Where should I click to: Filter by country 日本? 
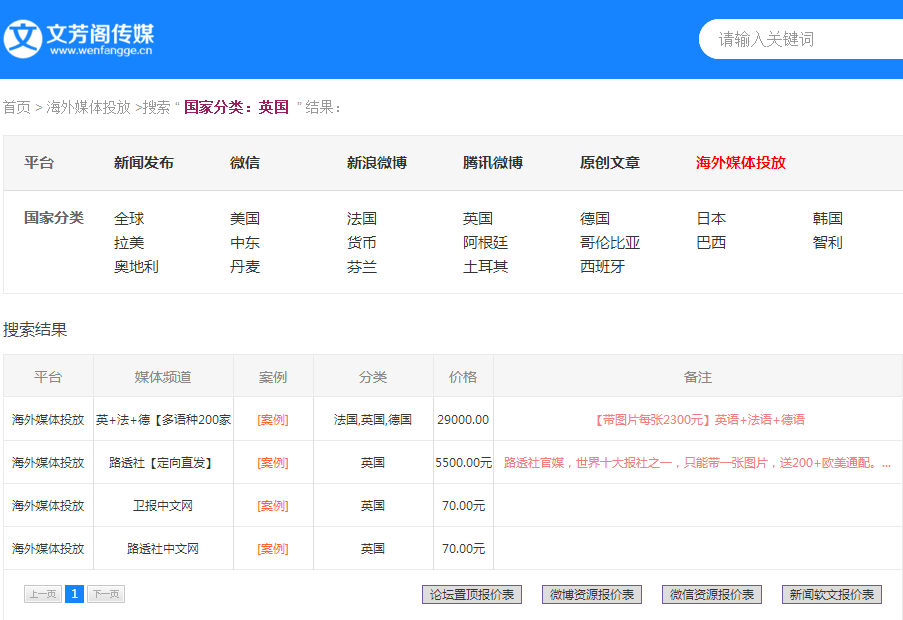coord(711,218)
